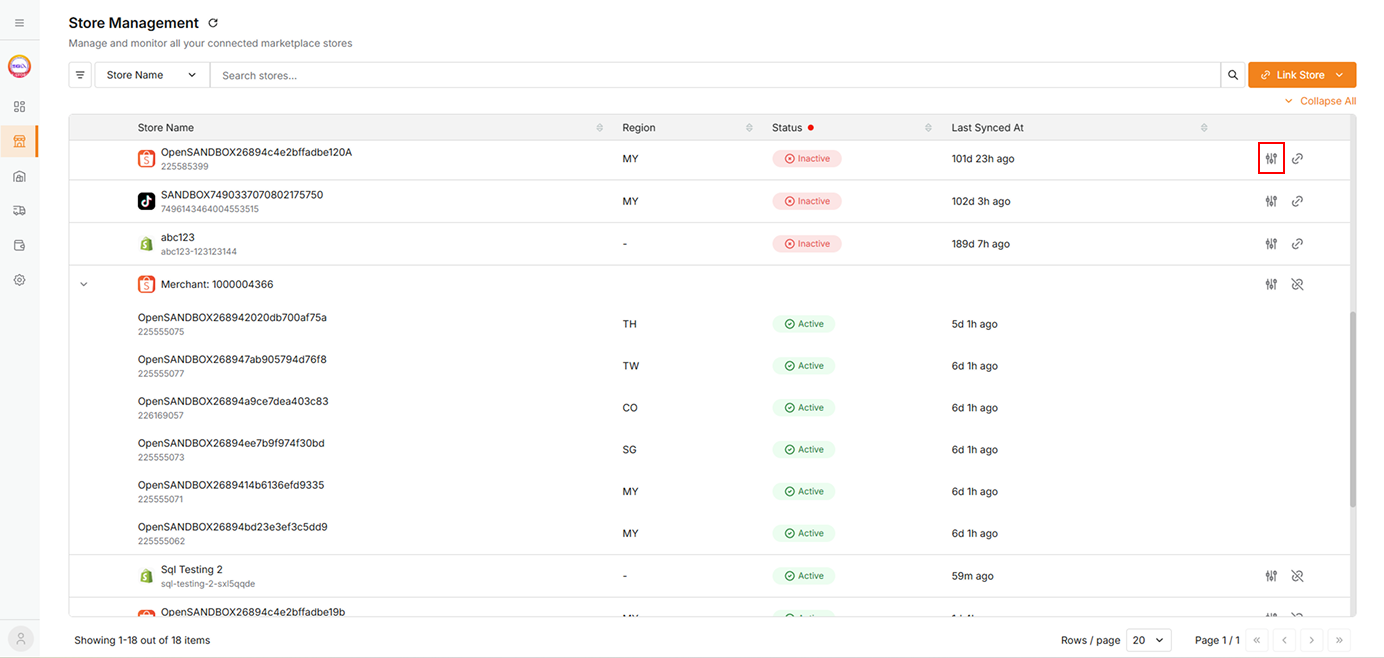The image size is (1384, 658).
Task: Open the delivery truck icon in the sidebar
Action: pos(19,211)
